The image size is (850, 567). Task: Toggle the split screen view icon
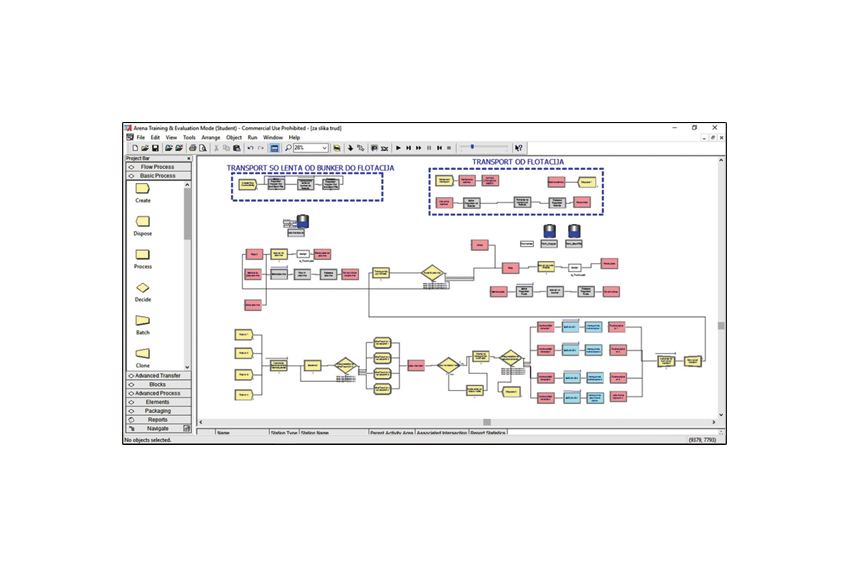coord(274,147)
